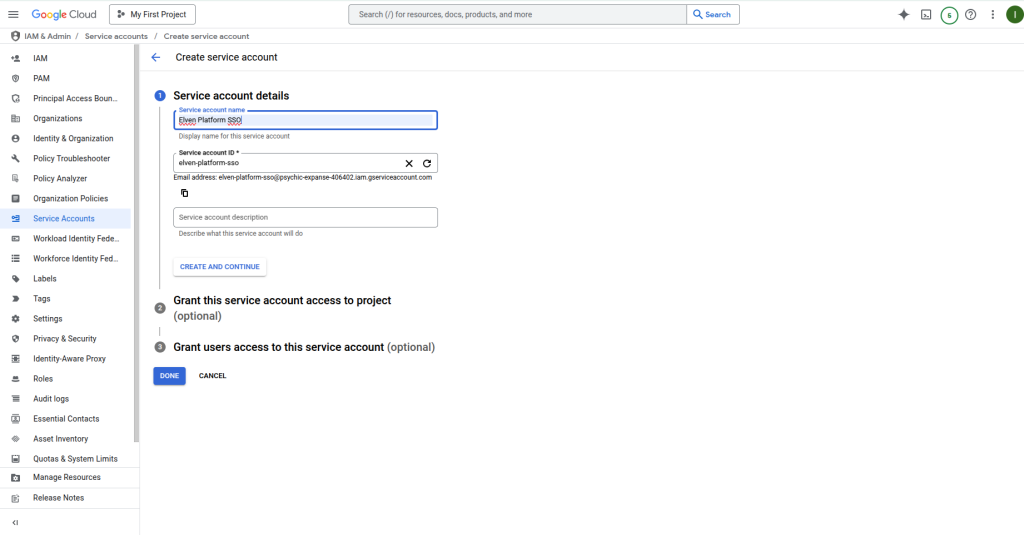
Task: Click the Create and Continue button
Action: click(220, 267)
